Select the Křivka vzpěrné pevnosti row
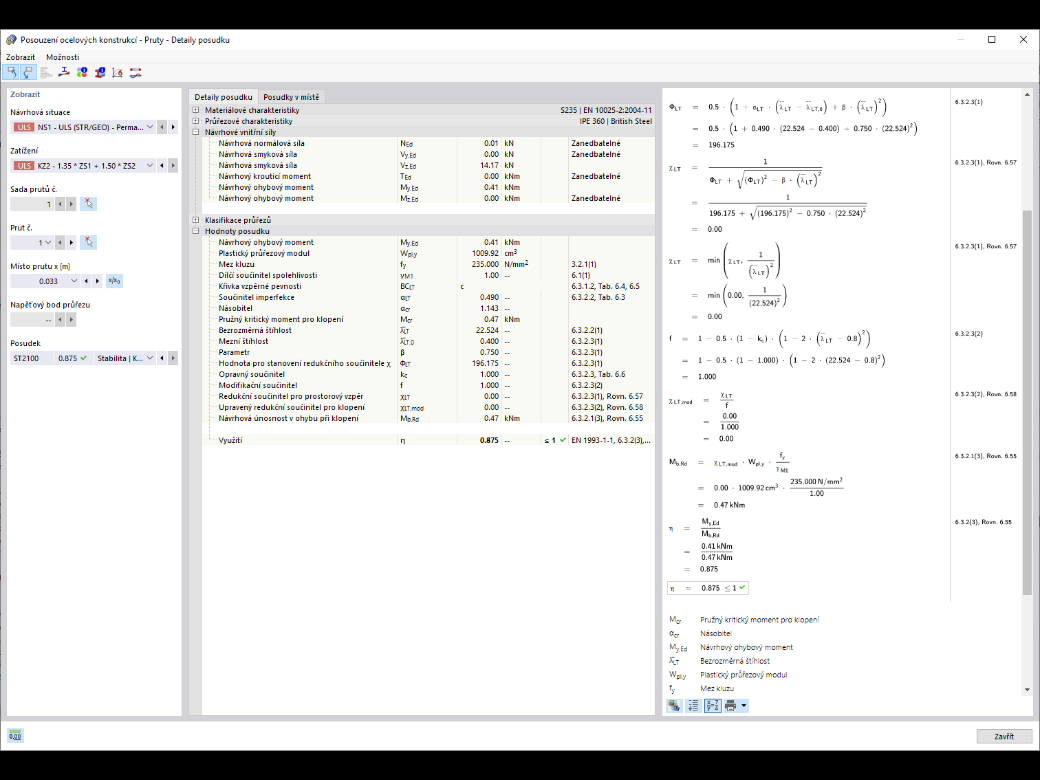1040x780 pixels. pyautogui.click(x=428, y=287)
